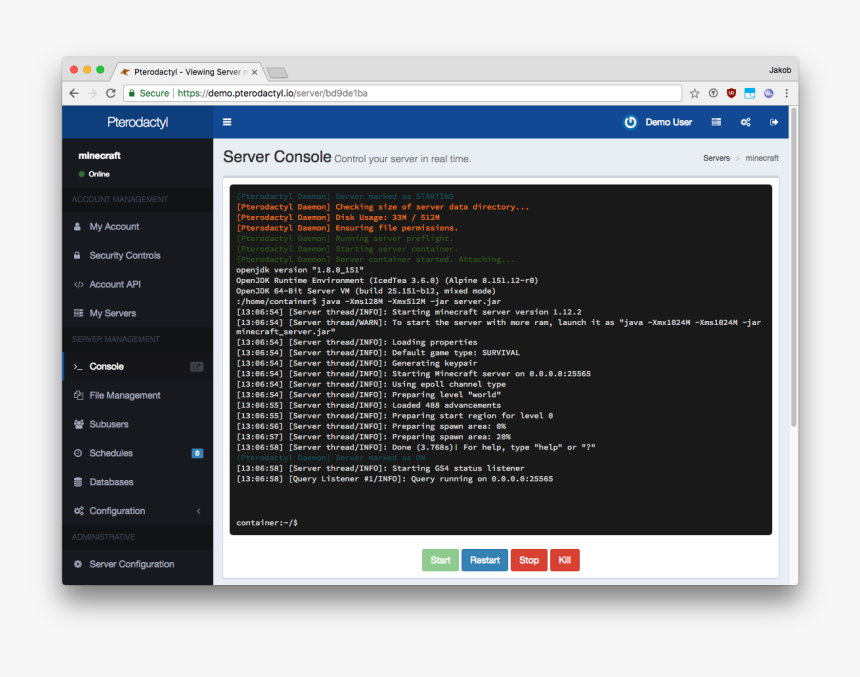This screenshot has width=860, height=677.
Task: Click the red shield extension icon
Action: click(731, 93)
